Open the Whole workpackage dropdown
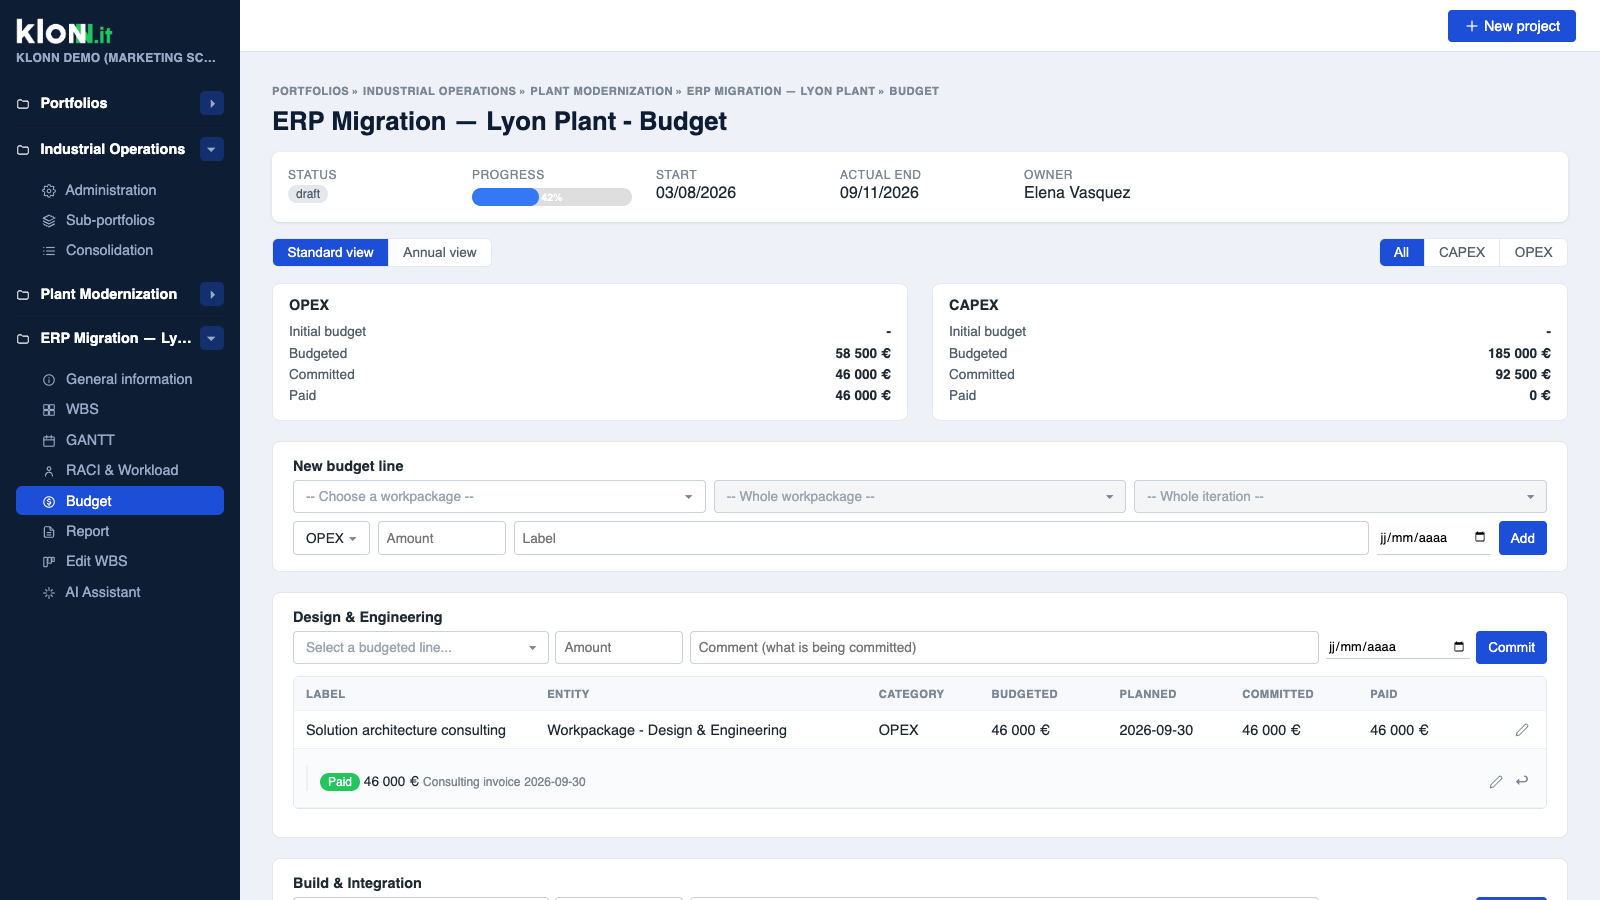The width and height of the screenshot is (1600, 900). pos(920,497)
